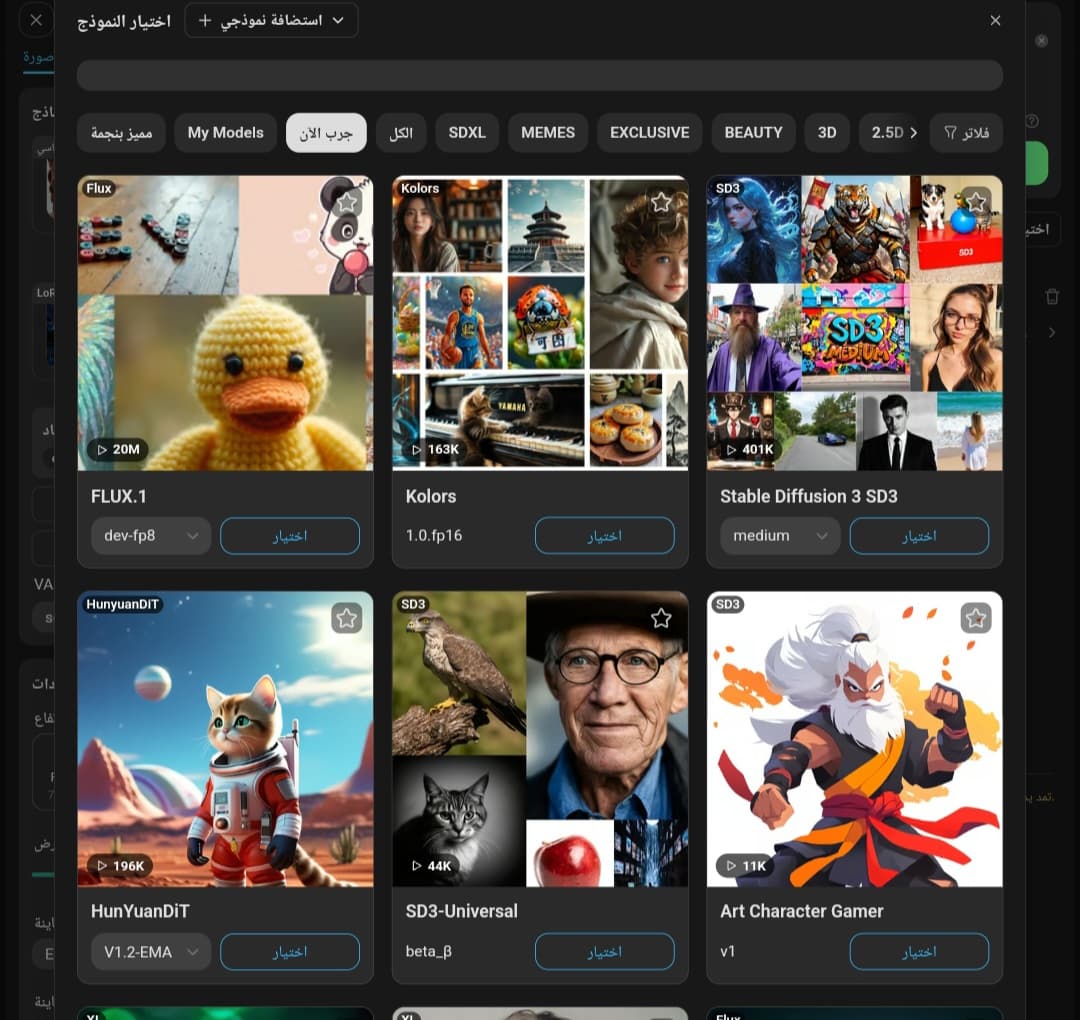Click the 11K run count badge on Art Character Gamer

[x=745, y=866]
